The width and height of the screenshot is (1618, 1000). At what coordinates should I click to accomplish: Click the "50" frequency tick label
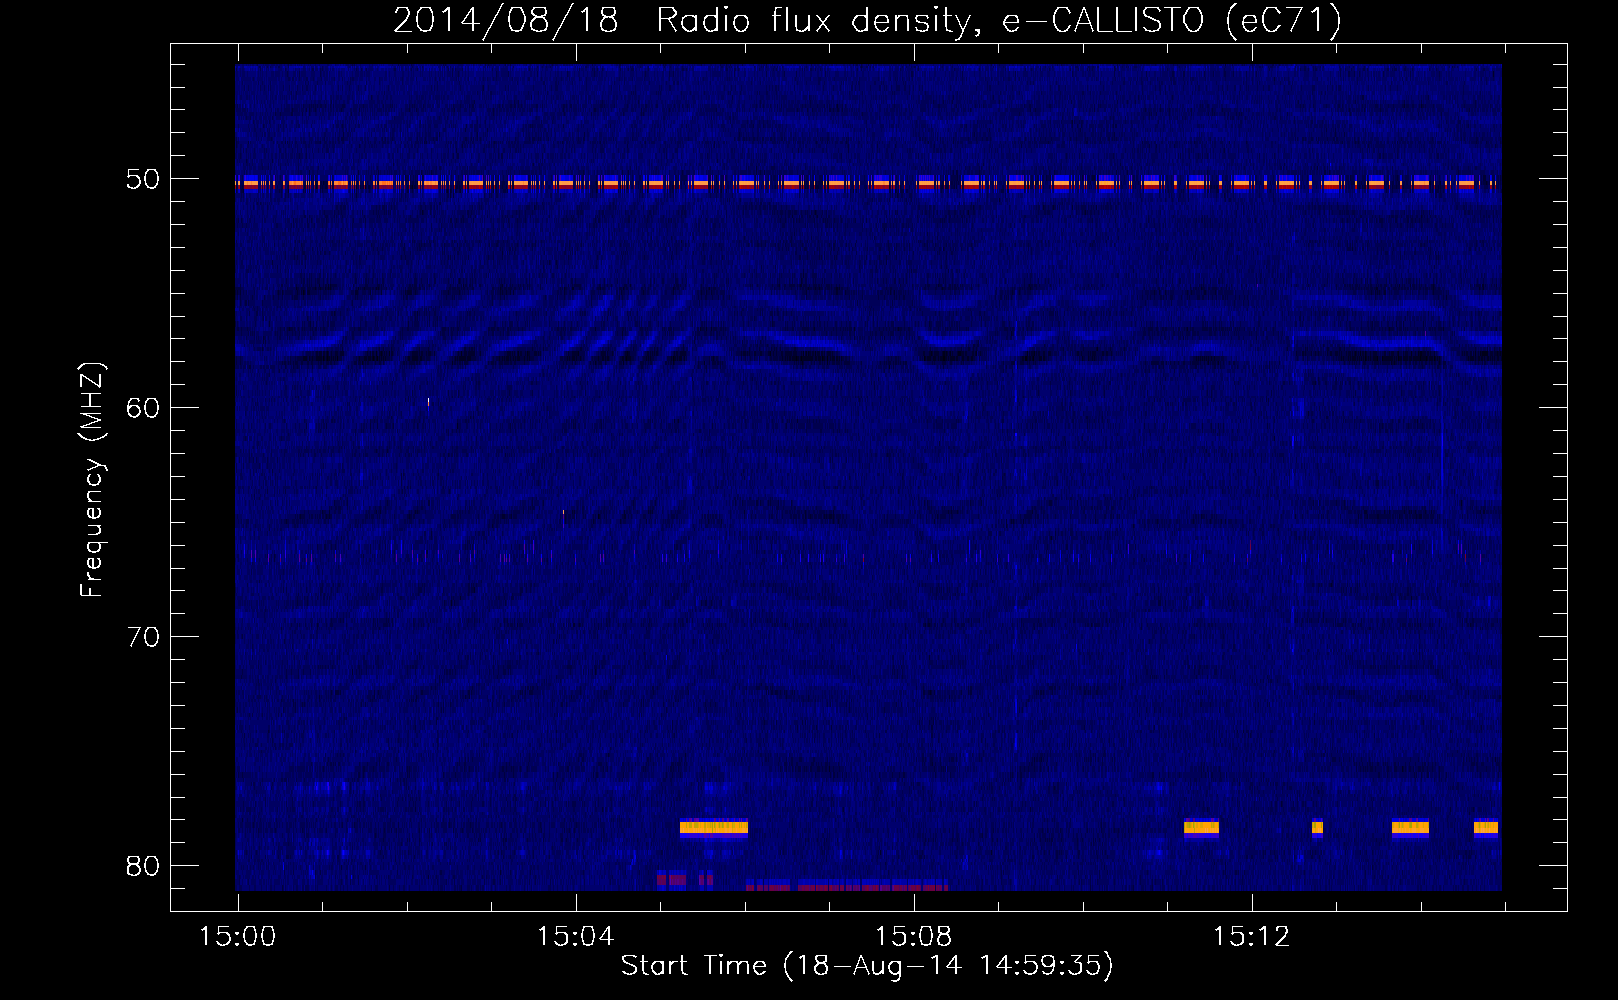tap(143, 179)
